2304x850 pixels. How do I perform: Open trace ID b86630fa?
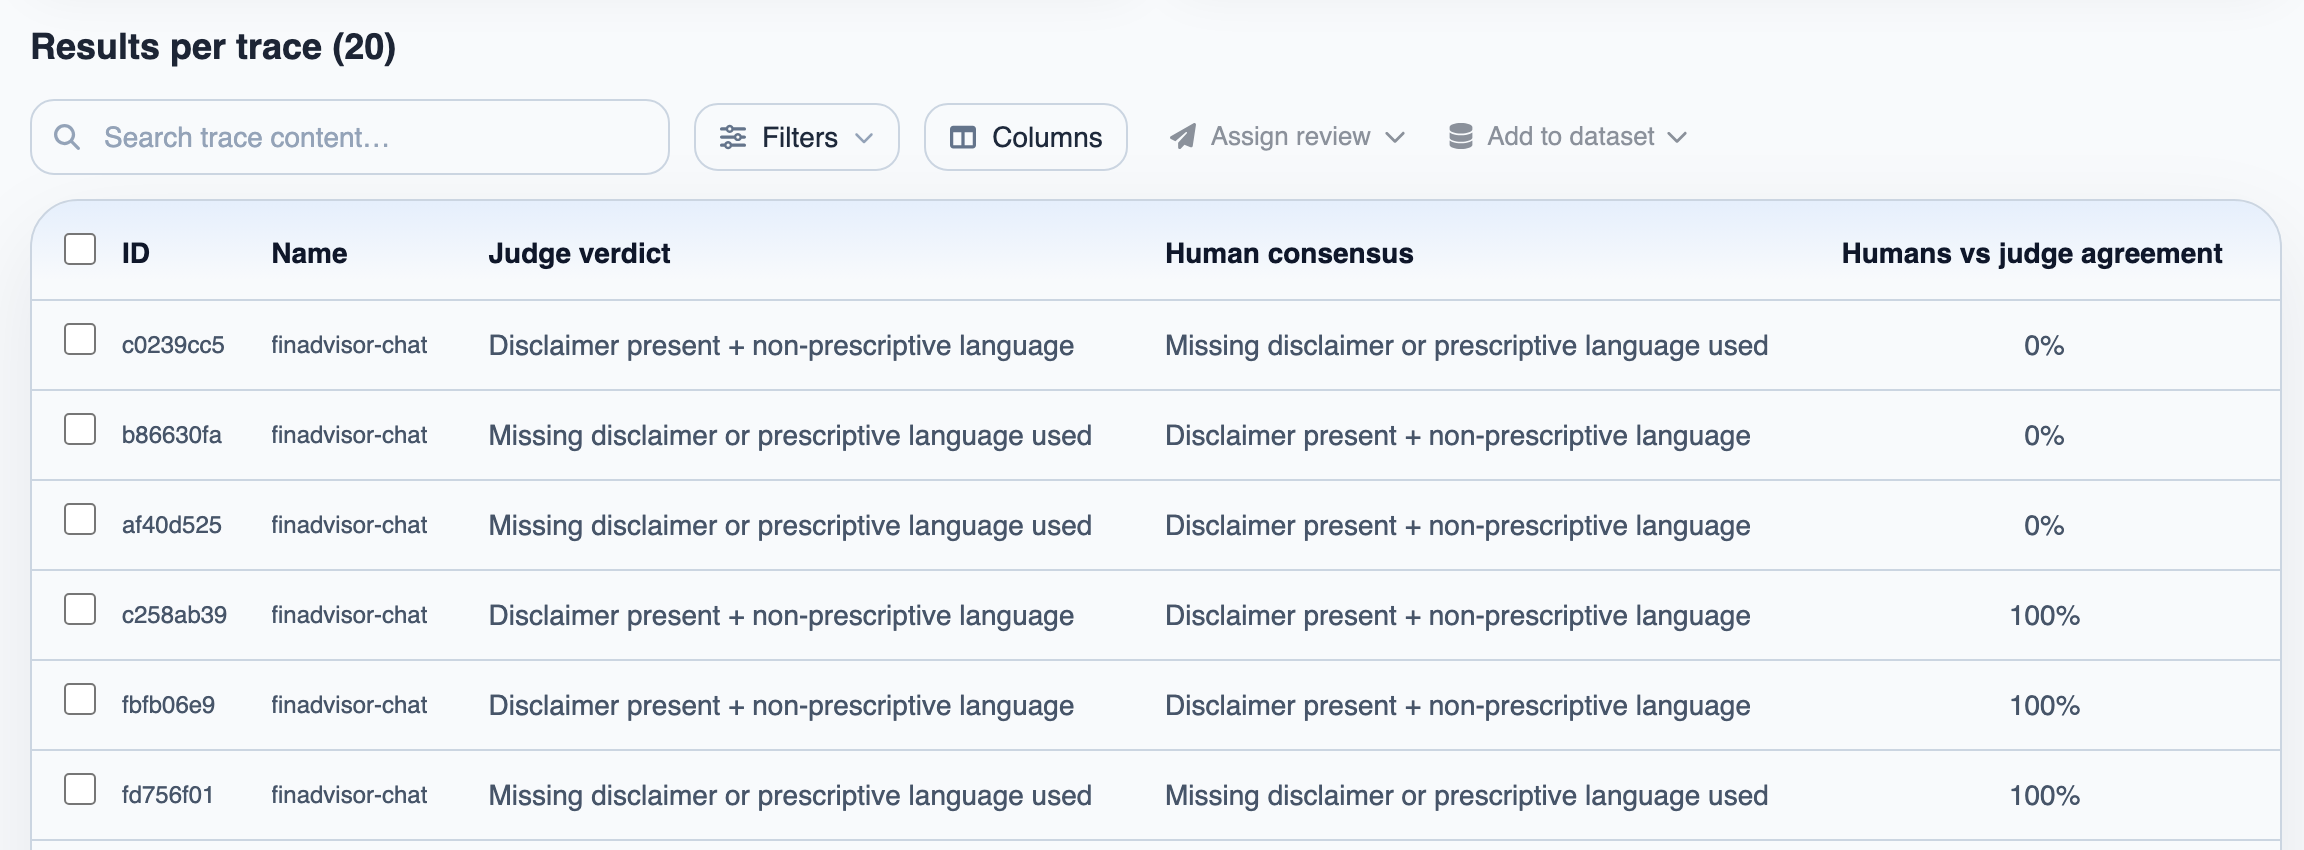(x=172, y=435)
